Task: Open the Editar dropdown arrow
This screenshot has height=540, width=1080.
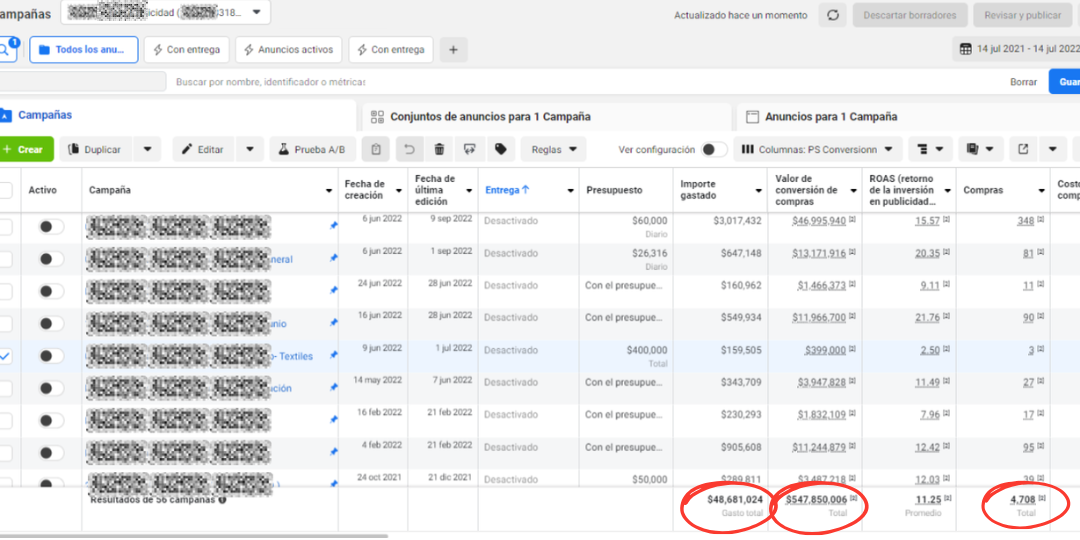Action: pos(249,149)
